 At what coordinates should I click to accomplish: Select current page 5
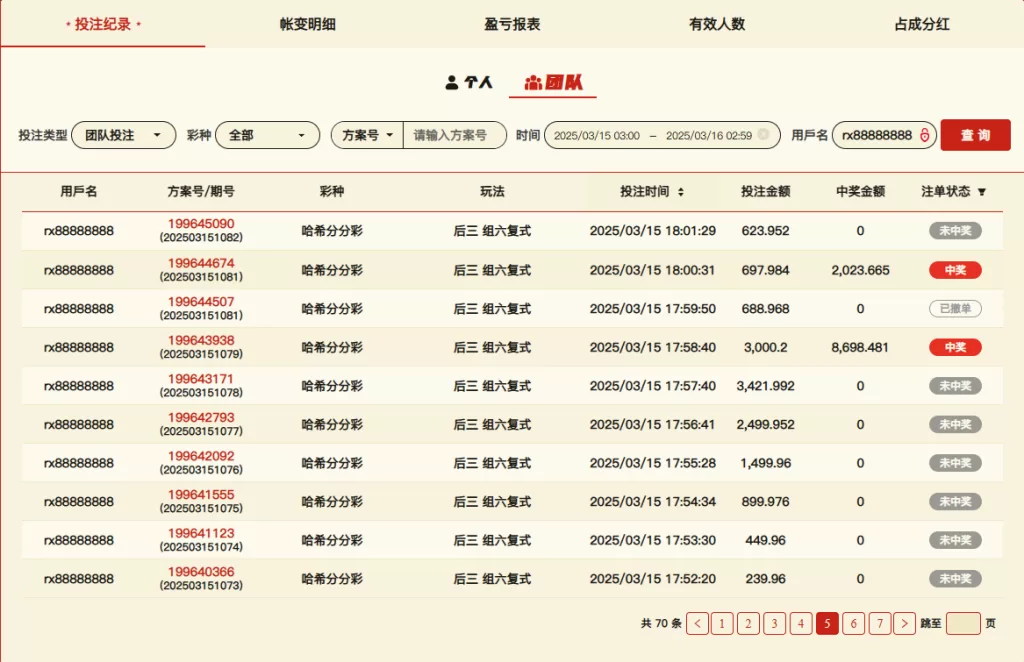pyautogui.click(x=827, y=623)
